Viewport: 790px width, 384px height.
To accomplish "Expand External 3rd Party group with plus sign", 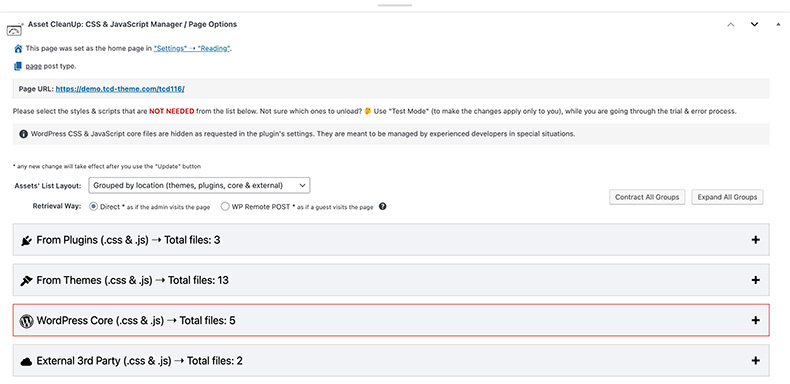I will [755, 360].
